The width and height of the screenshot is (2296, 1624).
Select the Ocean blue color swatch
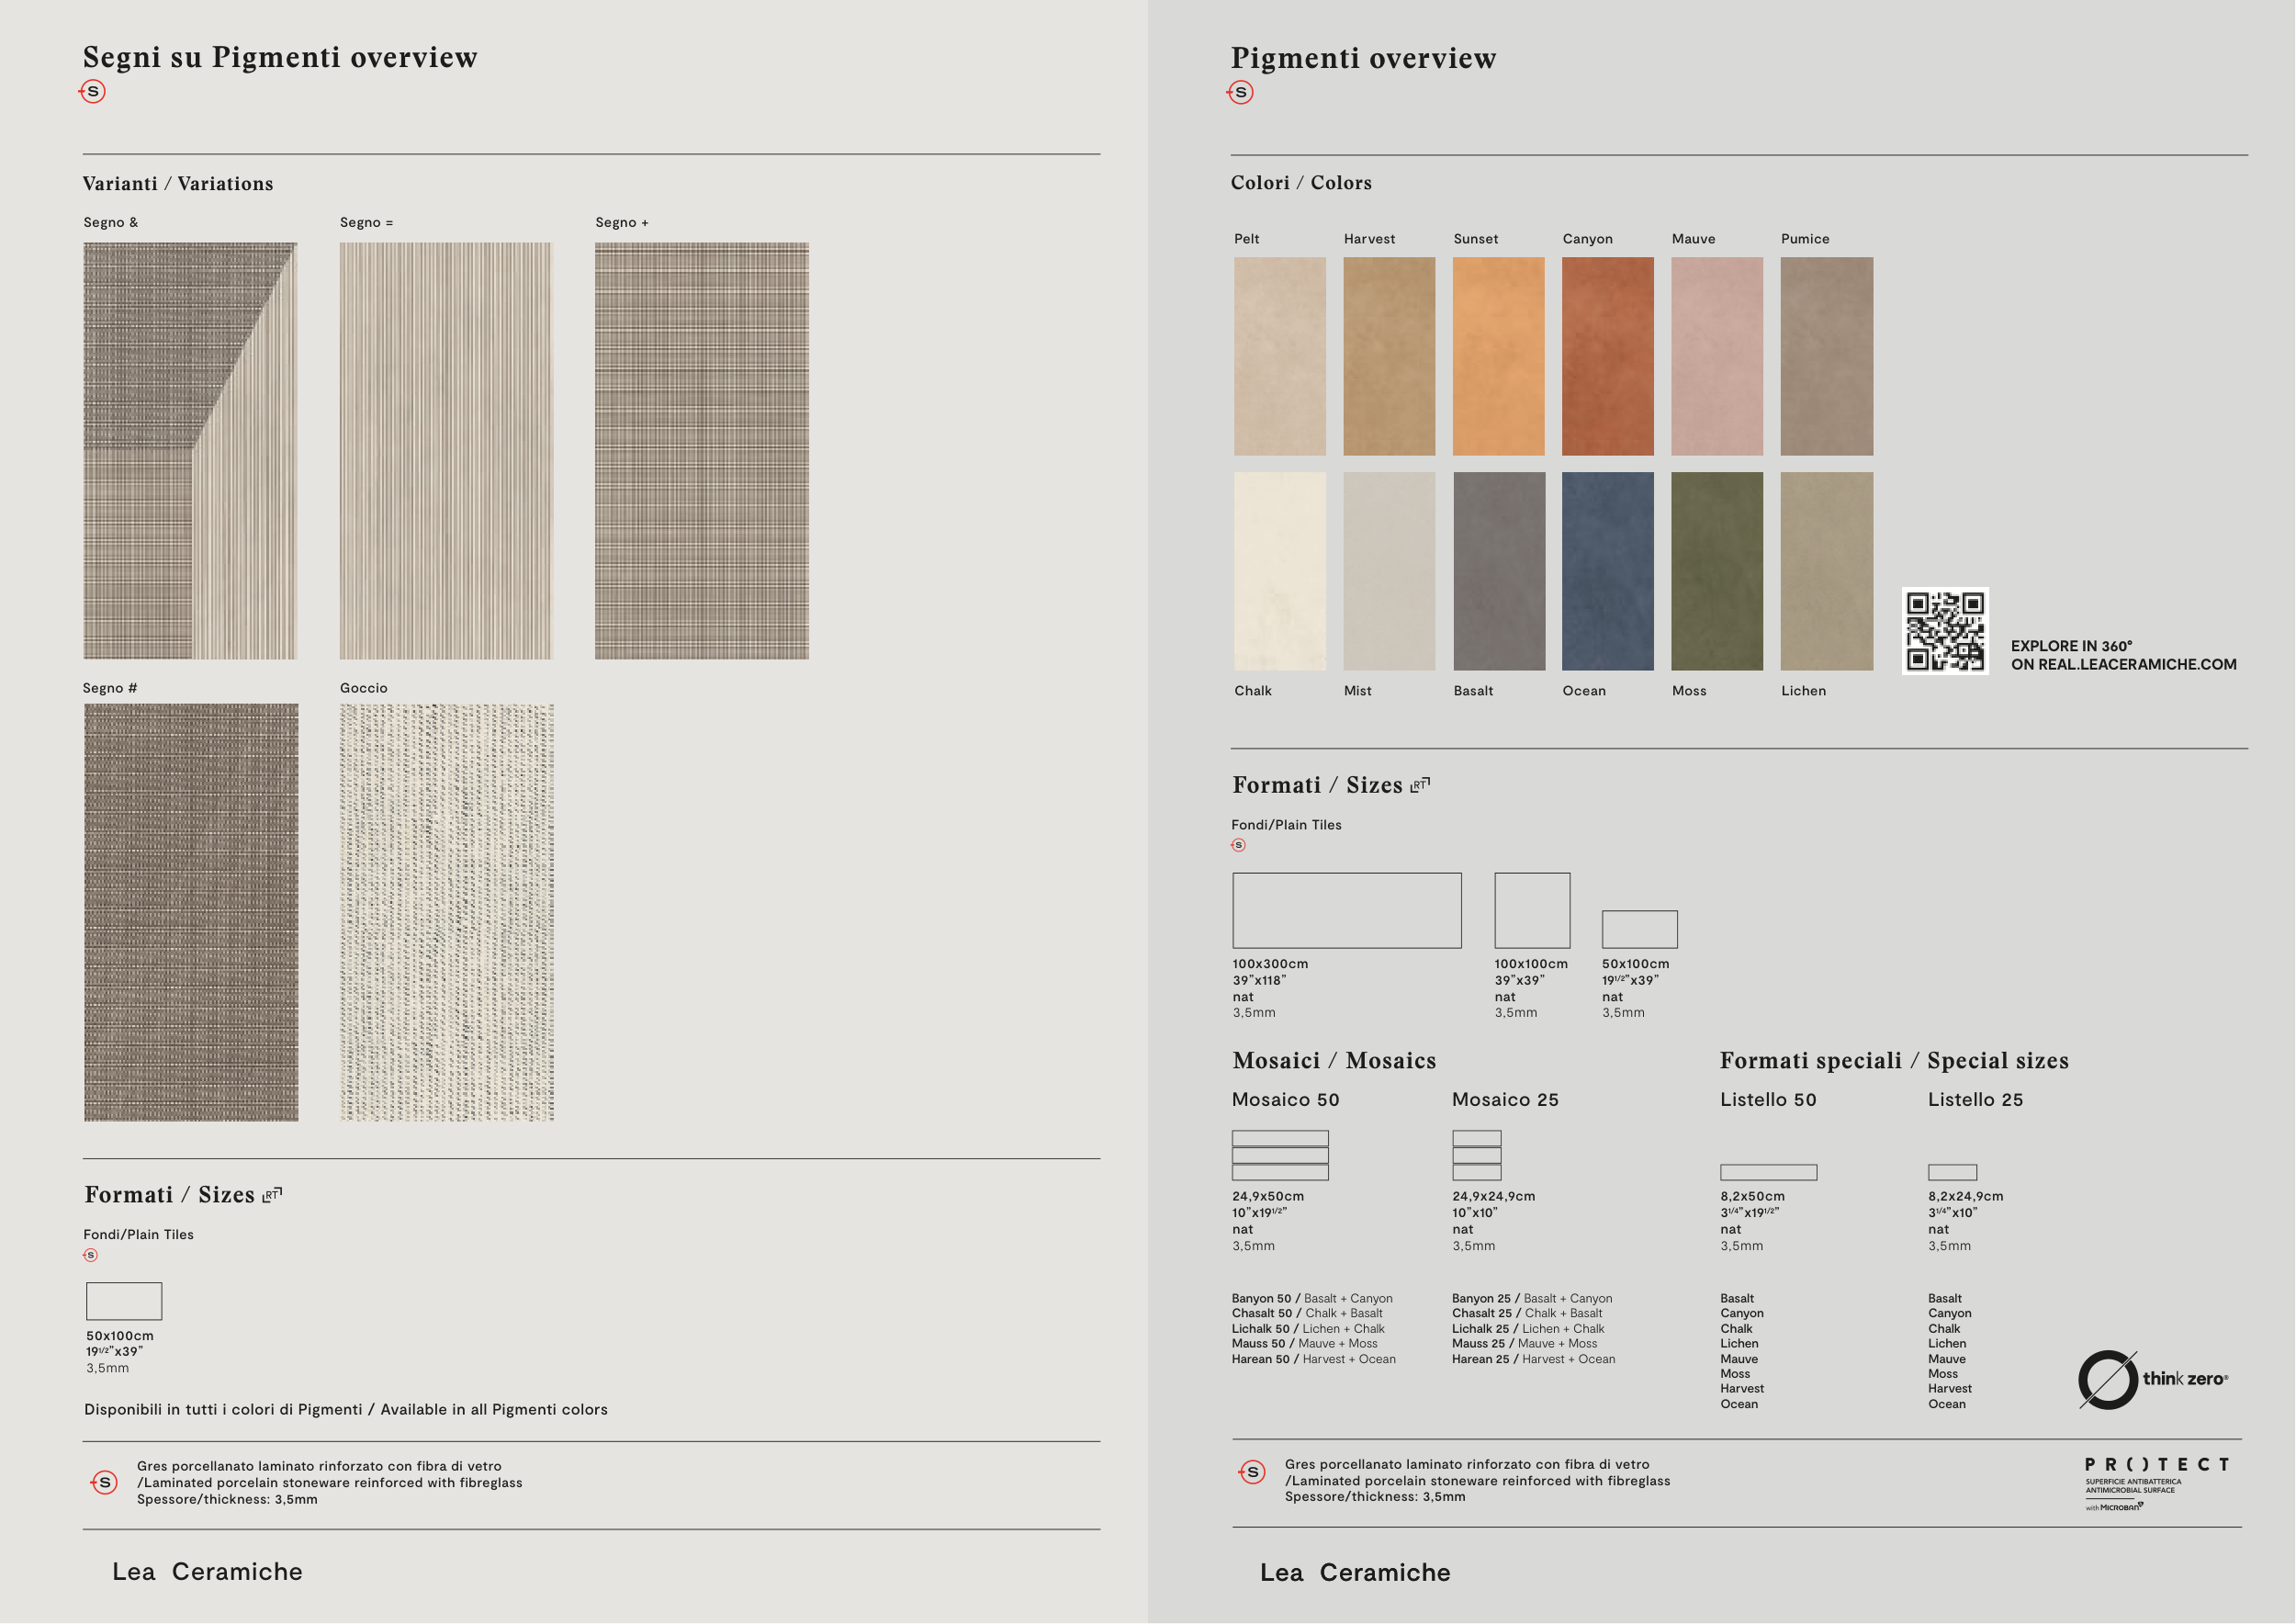(x=1607, y=571)
